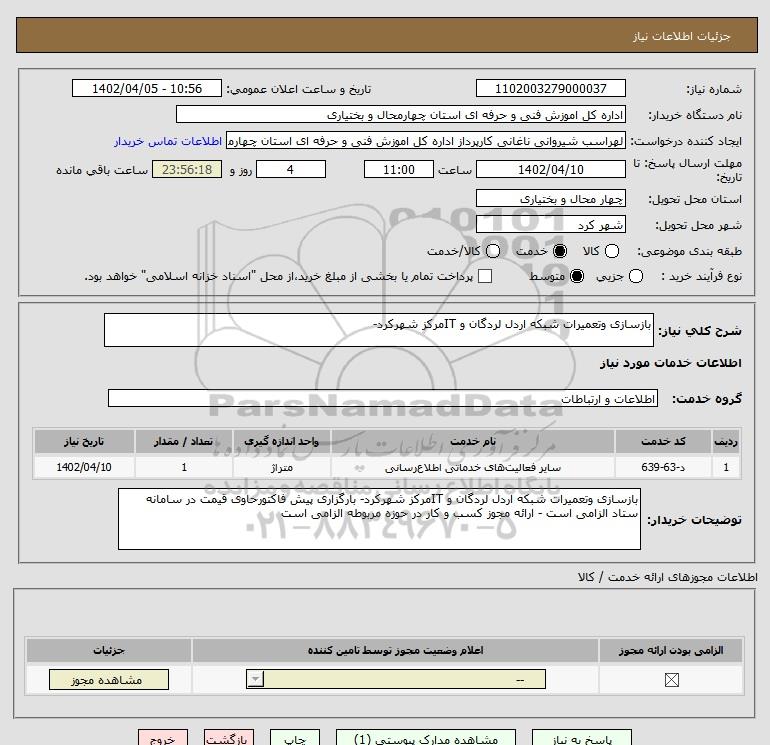Select the خدمت radio button
Screen dimensions: 770x745
tap(559, 251)
